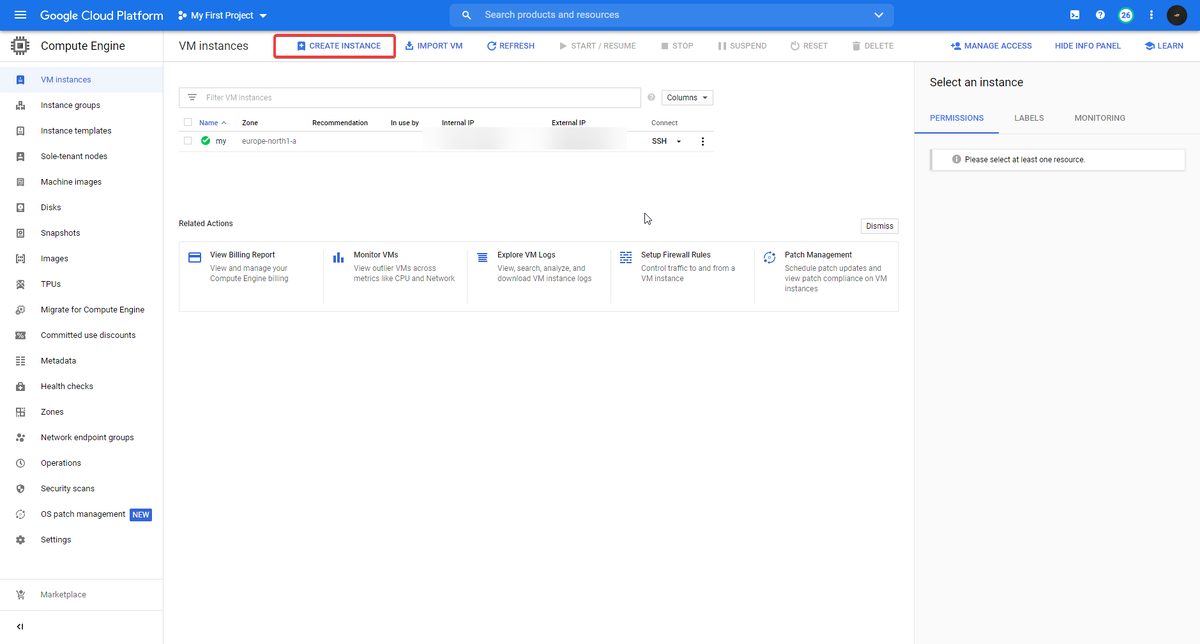This screenshot has height=644, width=1200.
Task: Click the TPUs sidebar icon
Action: [x=20, y=284]
